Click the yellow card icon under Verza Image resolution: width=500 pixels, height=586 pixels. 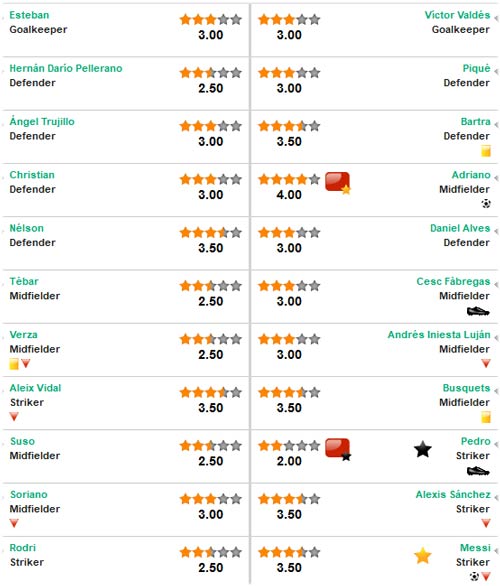pyautogui.click(x=14, y=364)
